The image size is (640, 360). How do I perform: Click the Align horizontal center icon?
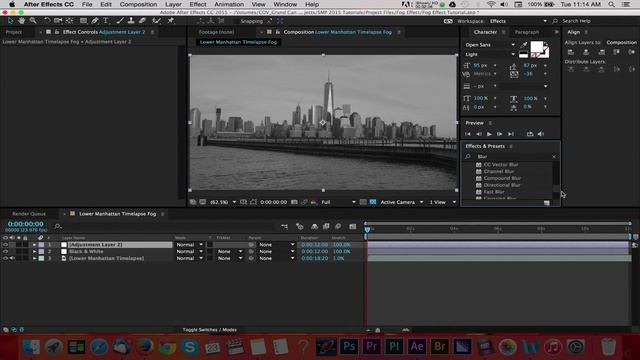pyautogui.click(x=586, y=52)
